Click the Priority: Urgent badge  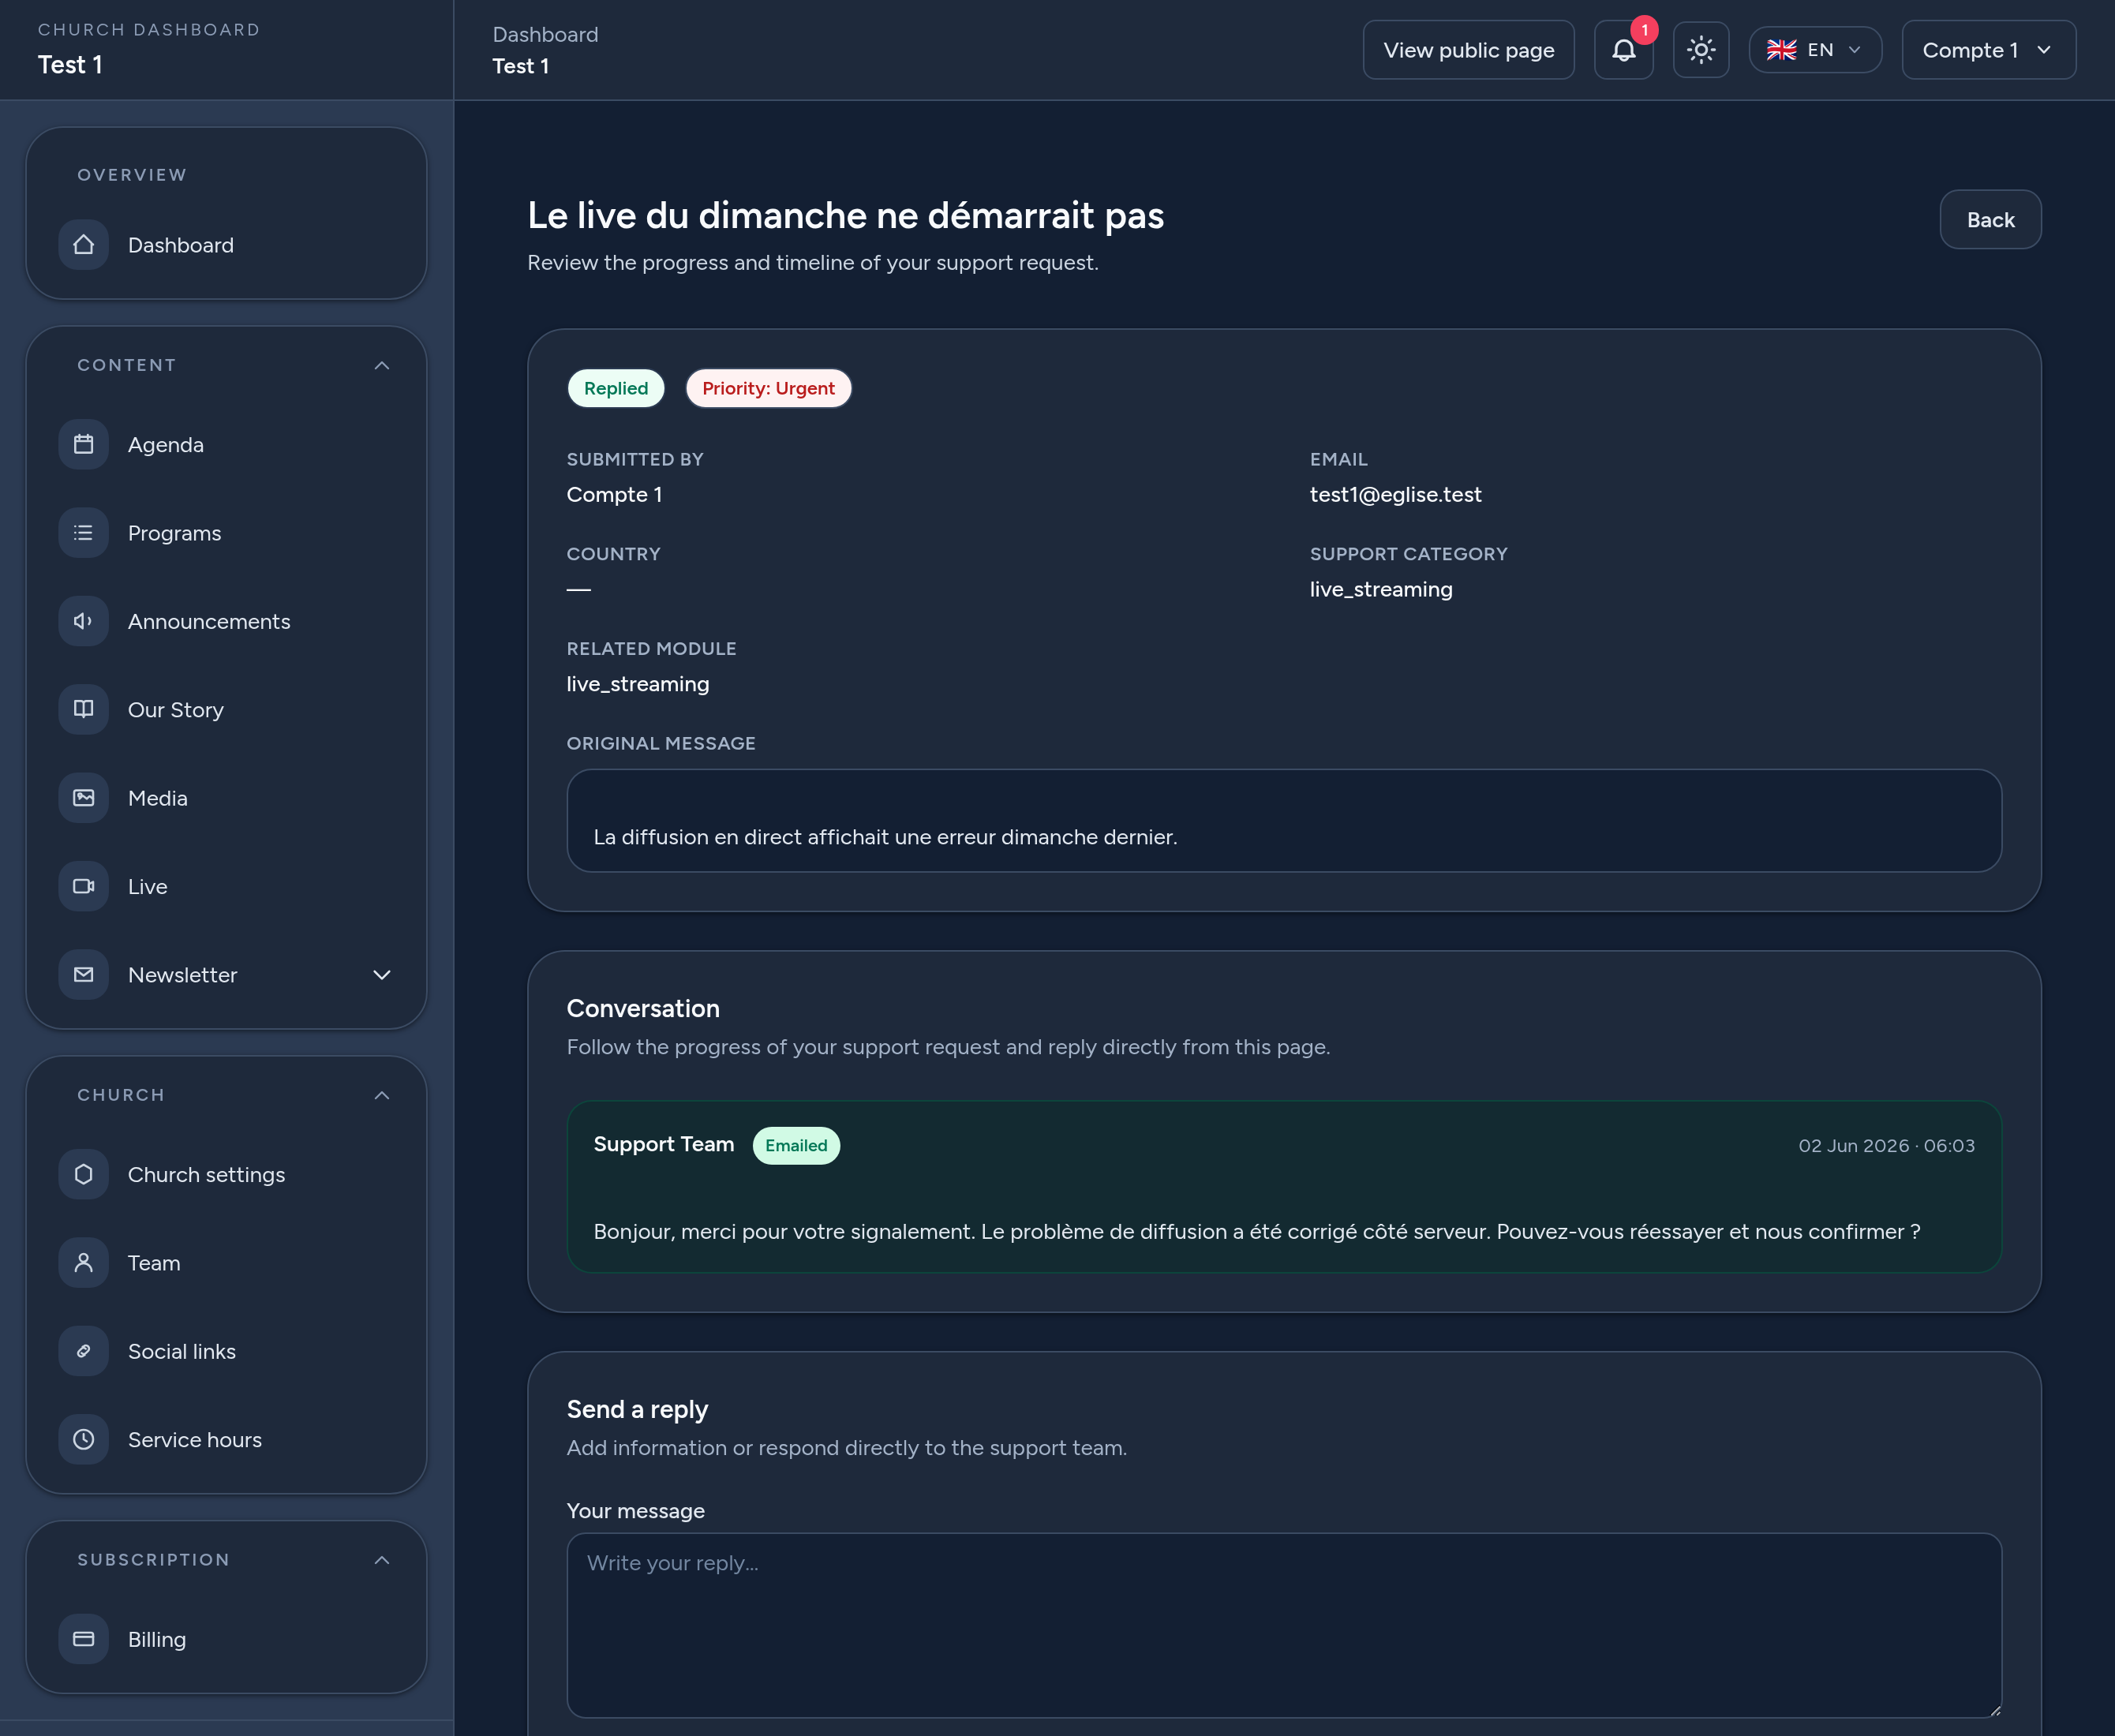[768, 389]
